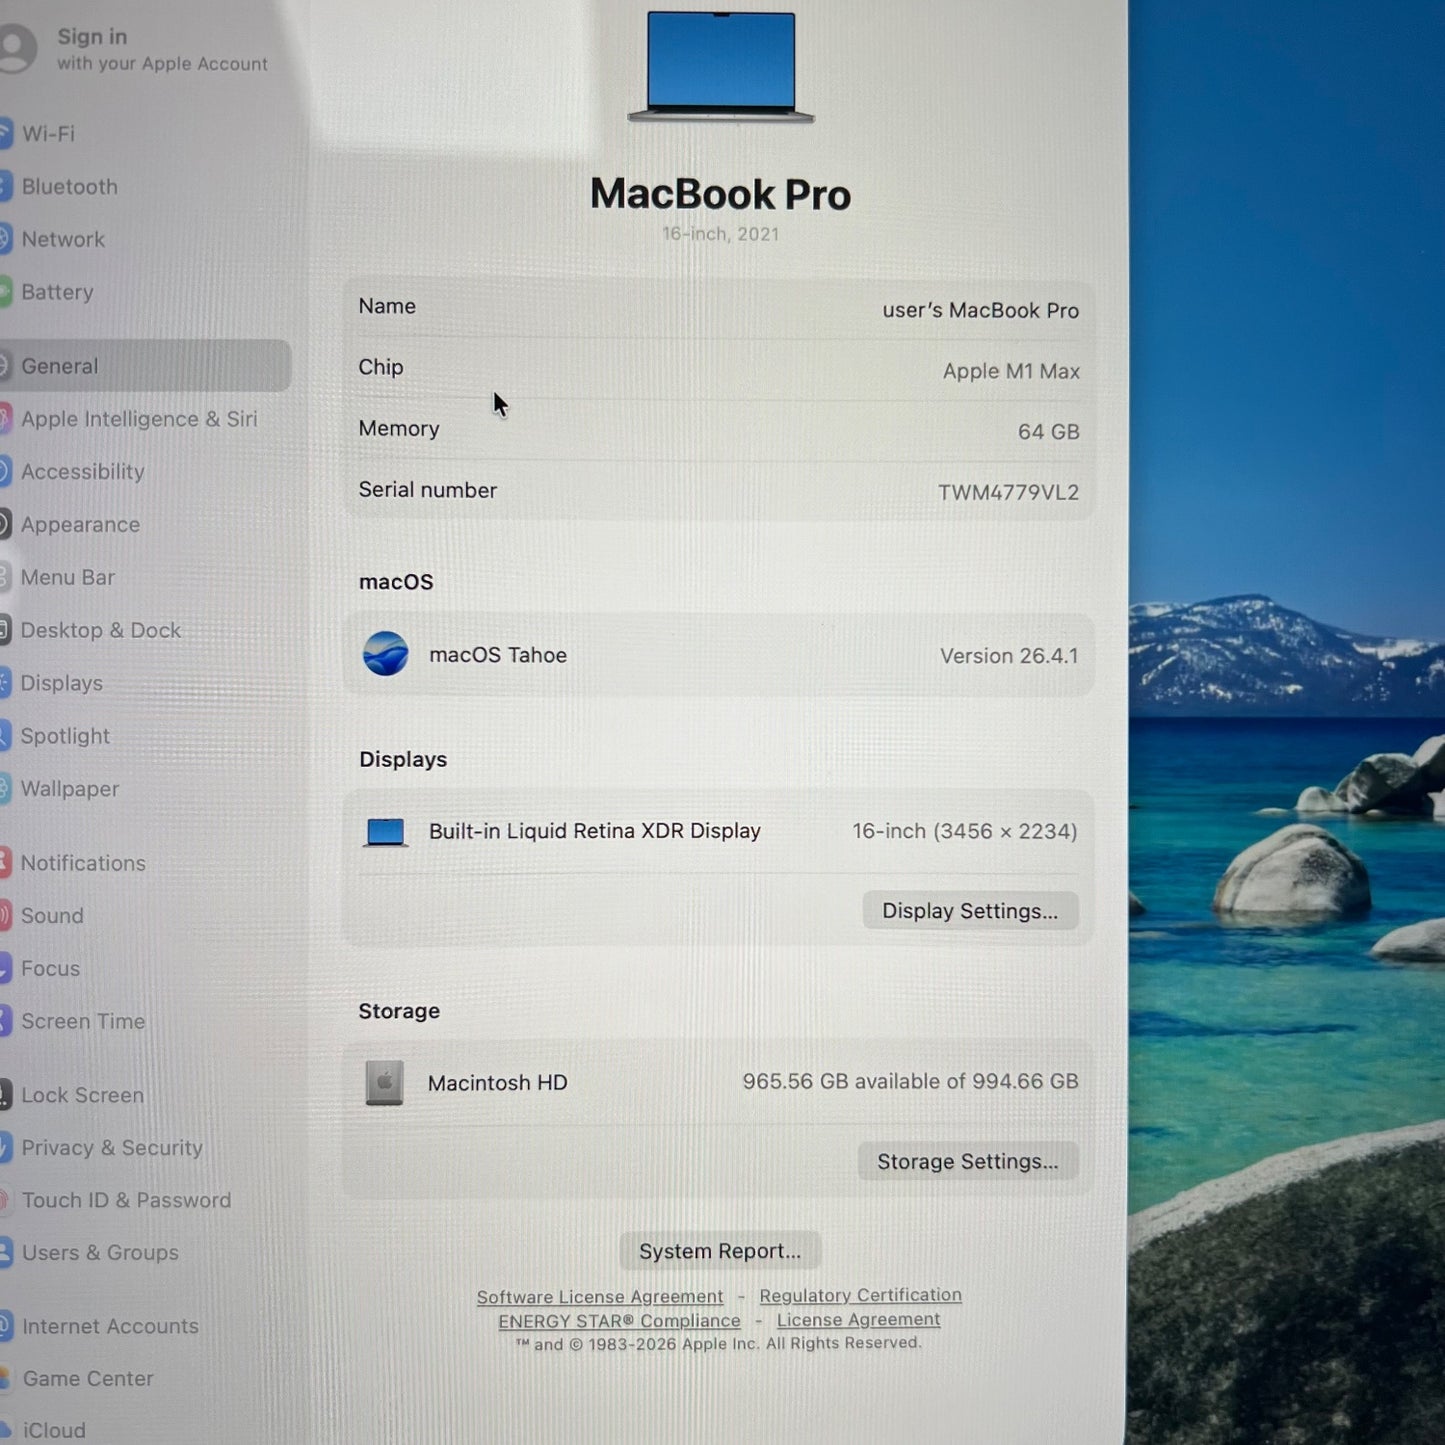Open the ENERGY STAR® Compliance link

pyautogui.click(x=620, y=1322)
